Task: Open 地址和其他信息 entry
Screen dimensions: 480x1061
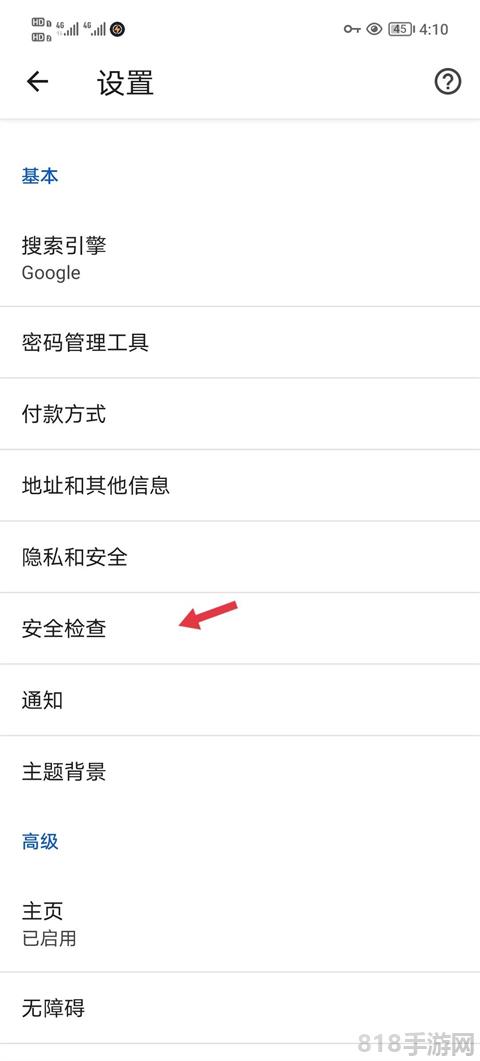Action: tap(240, 486)
